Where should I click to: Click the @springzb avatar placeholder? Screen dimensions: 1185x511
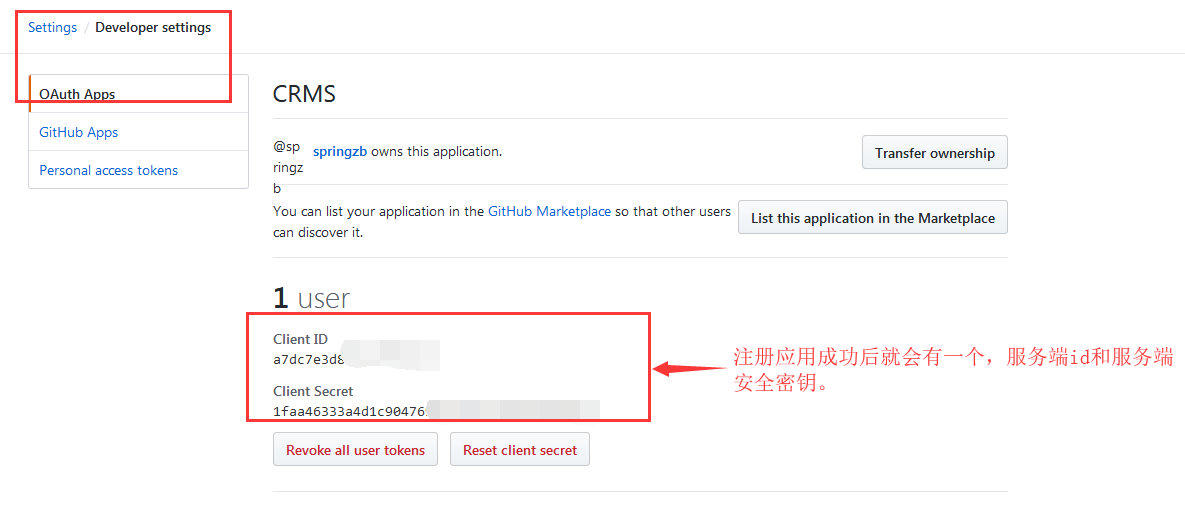[288, 168]
